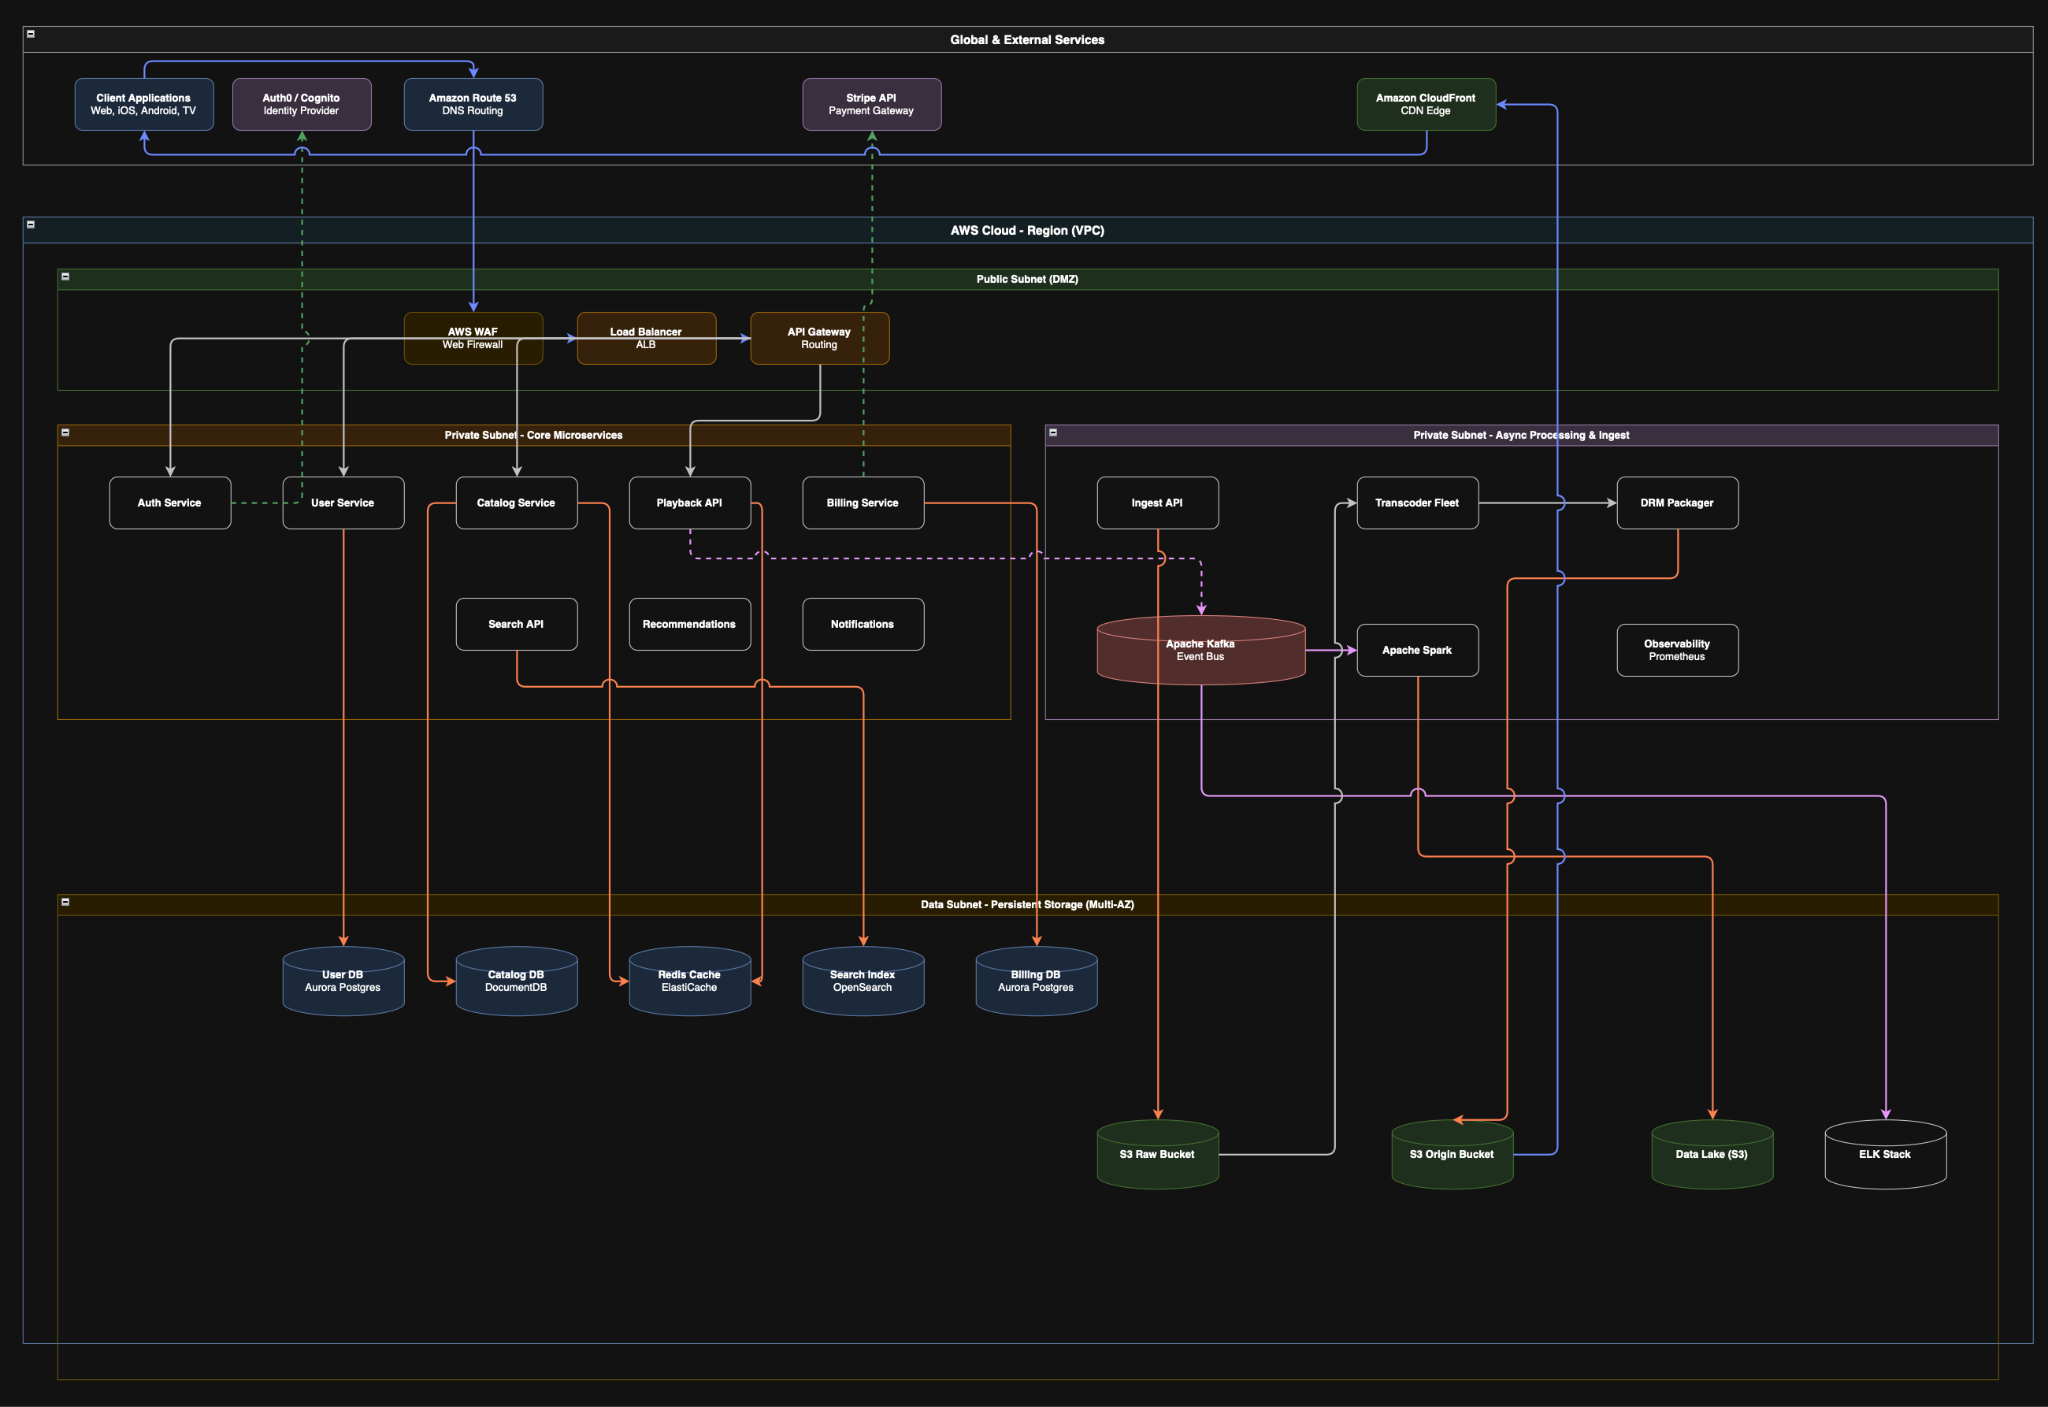Collapse the Data Subnet - Persistent Storage group
Screen dimensions: 2048x1407
(65, 901)
